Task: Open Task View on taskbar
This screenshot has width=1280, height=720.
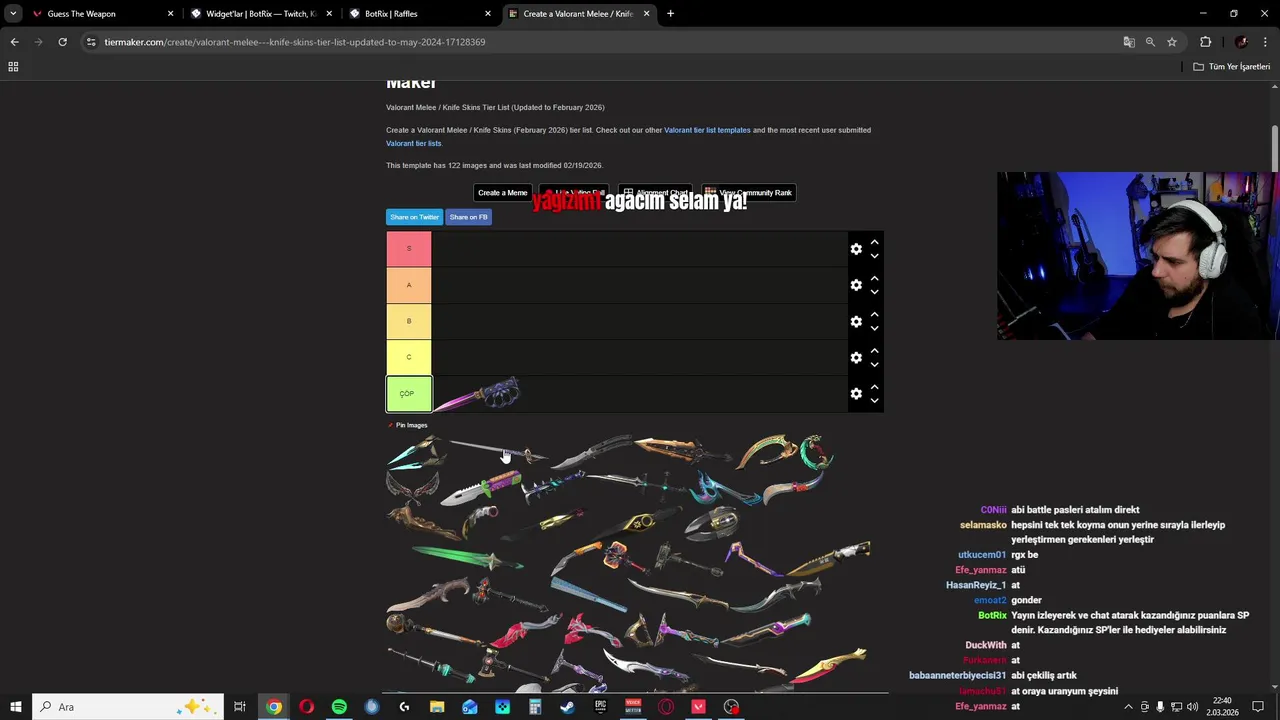Action: [240, 707]
